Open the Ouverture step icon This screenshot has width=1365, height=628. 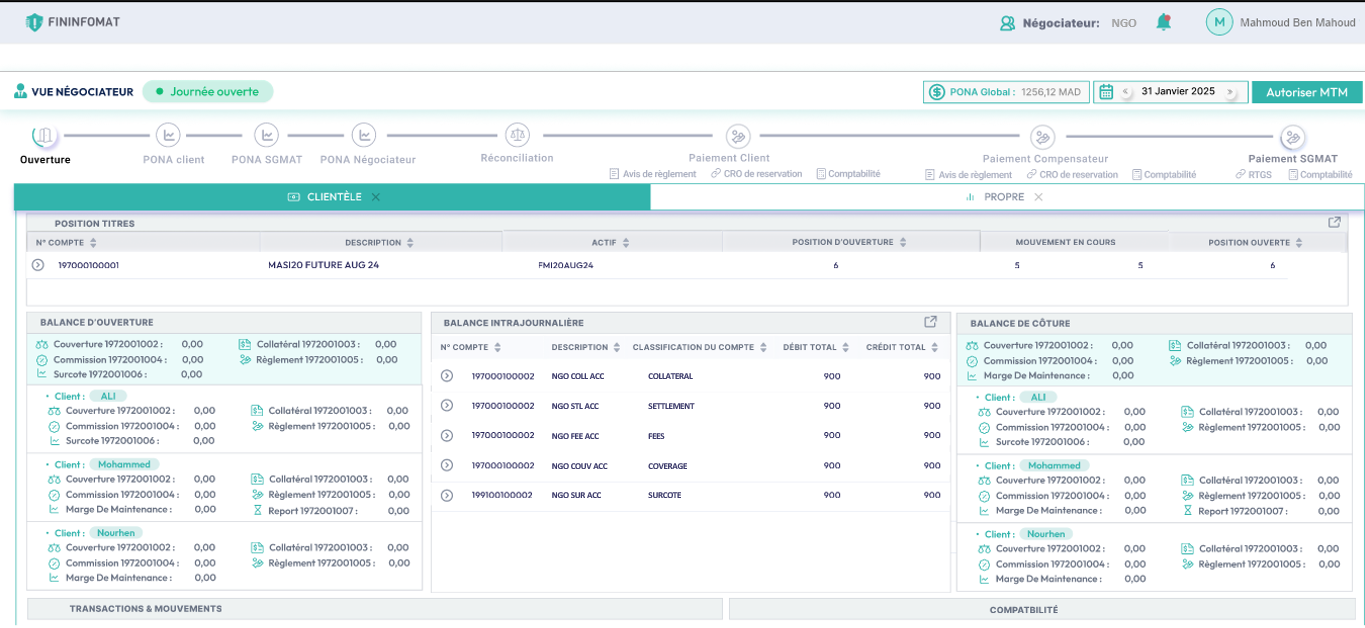pos(45,136)
